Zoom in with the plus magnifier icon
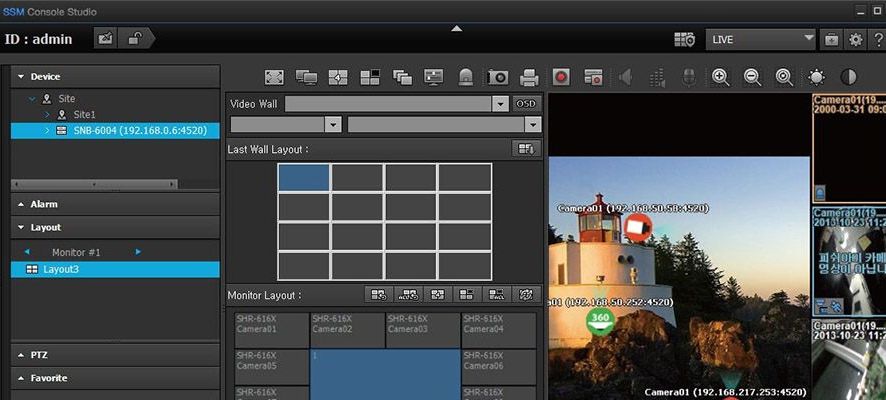The width and height of the screenshot is (886, 400). (x=720, y=77)
